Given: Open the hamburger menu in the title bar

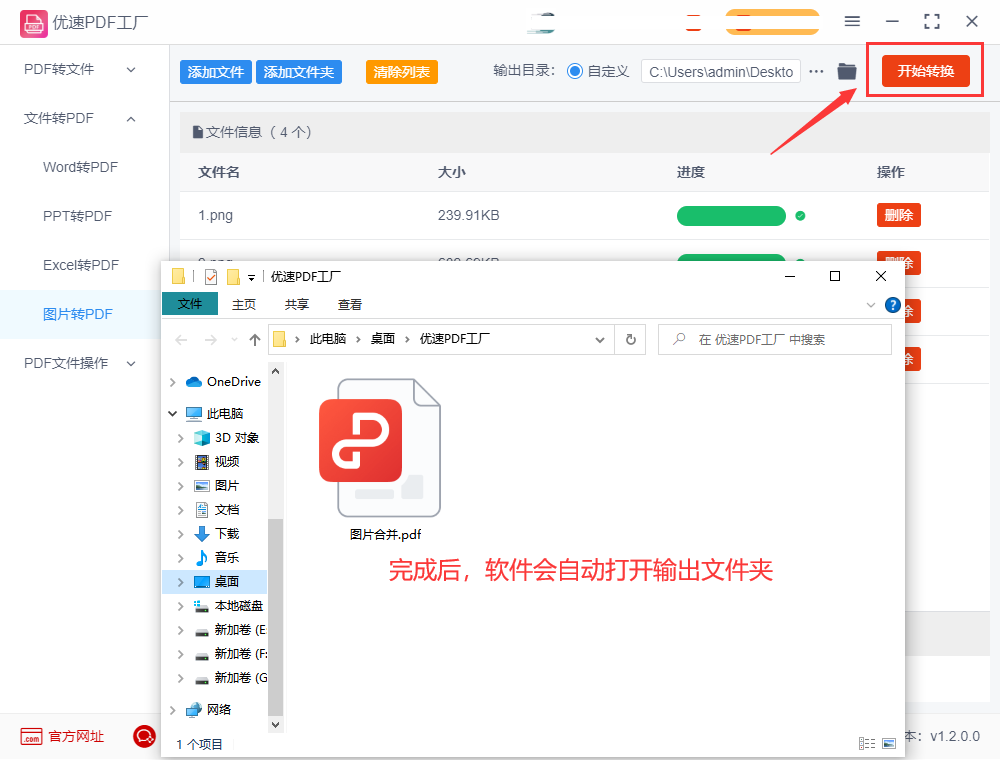Looking at the screenshot, I should click(852, 22).
